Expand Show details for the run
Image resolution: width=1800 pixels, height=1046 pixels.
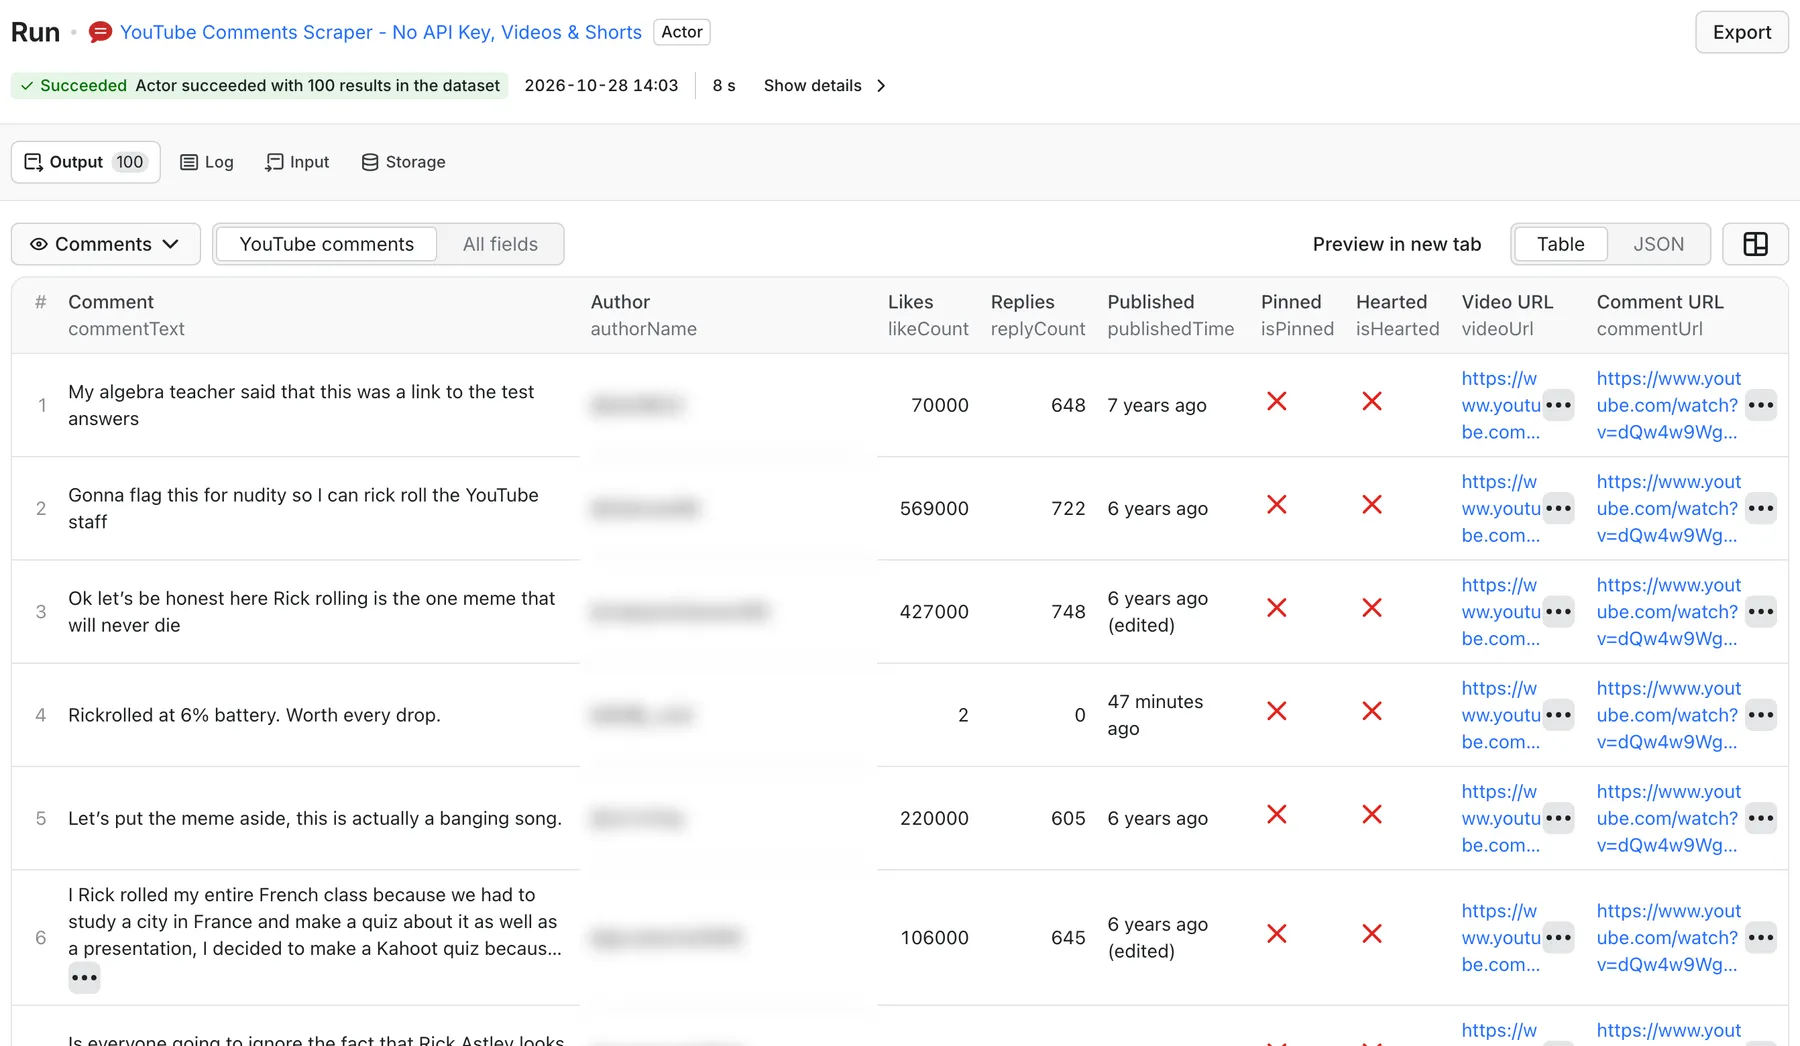click(x=825, y=86)
